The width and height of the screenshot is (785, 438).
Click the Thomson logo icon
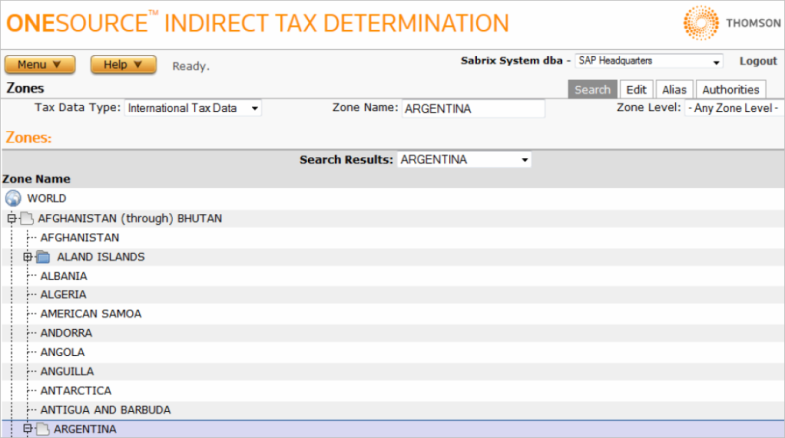point(701,23)
